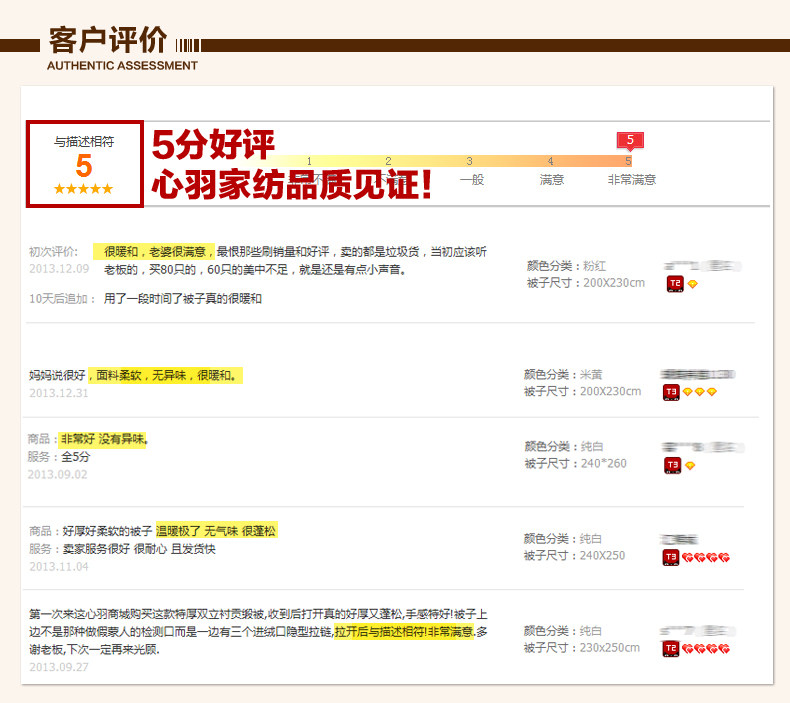Screen dimensions: 790x703
Task: Click 颜色分类：米黄
Action: (x=563, y=374)
